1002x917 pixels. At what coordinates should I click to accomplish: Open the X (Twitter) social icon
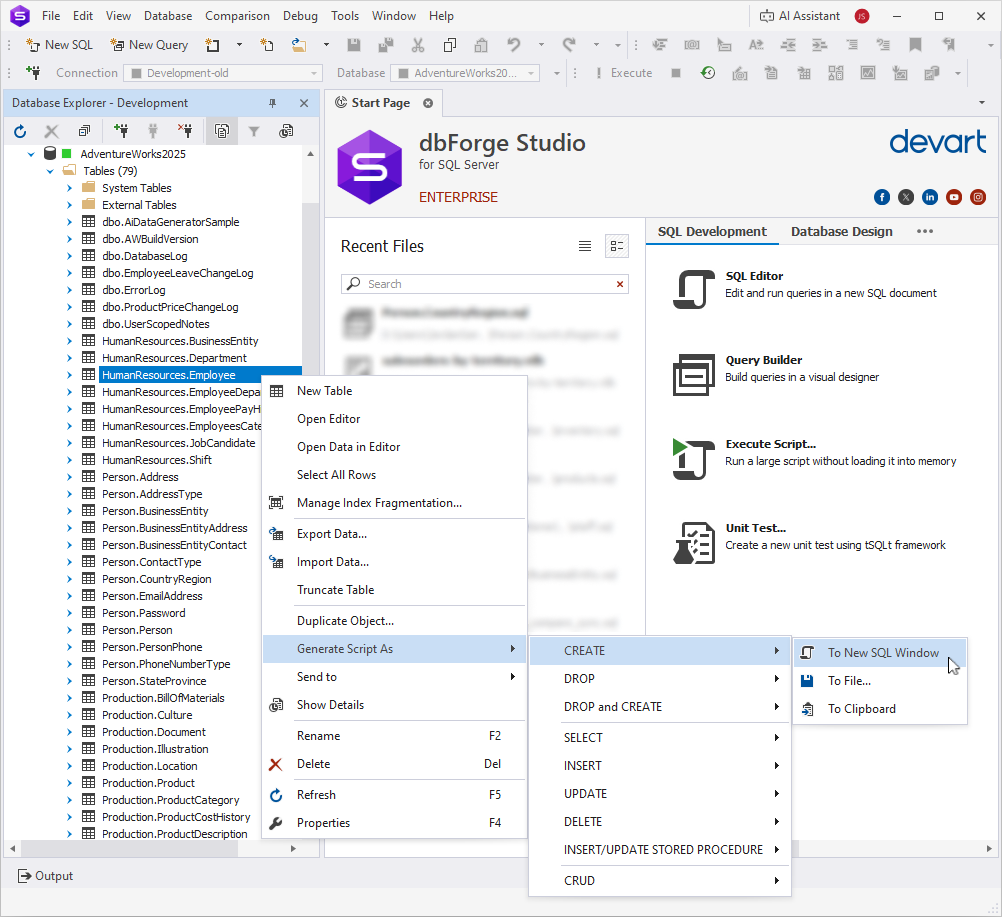[x=906, y=197]
